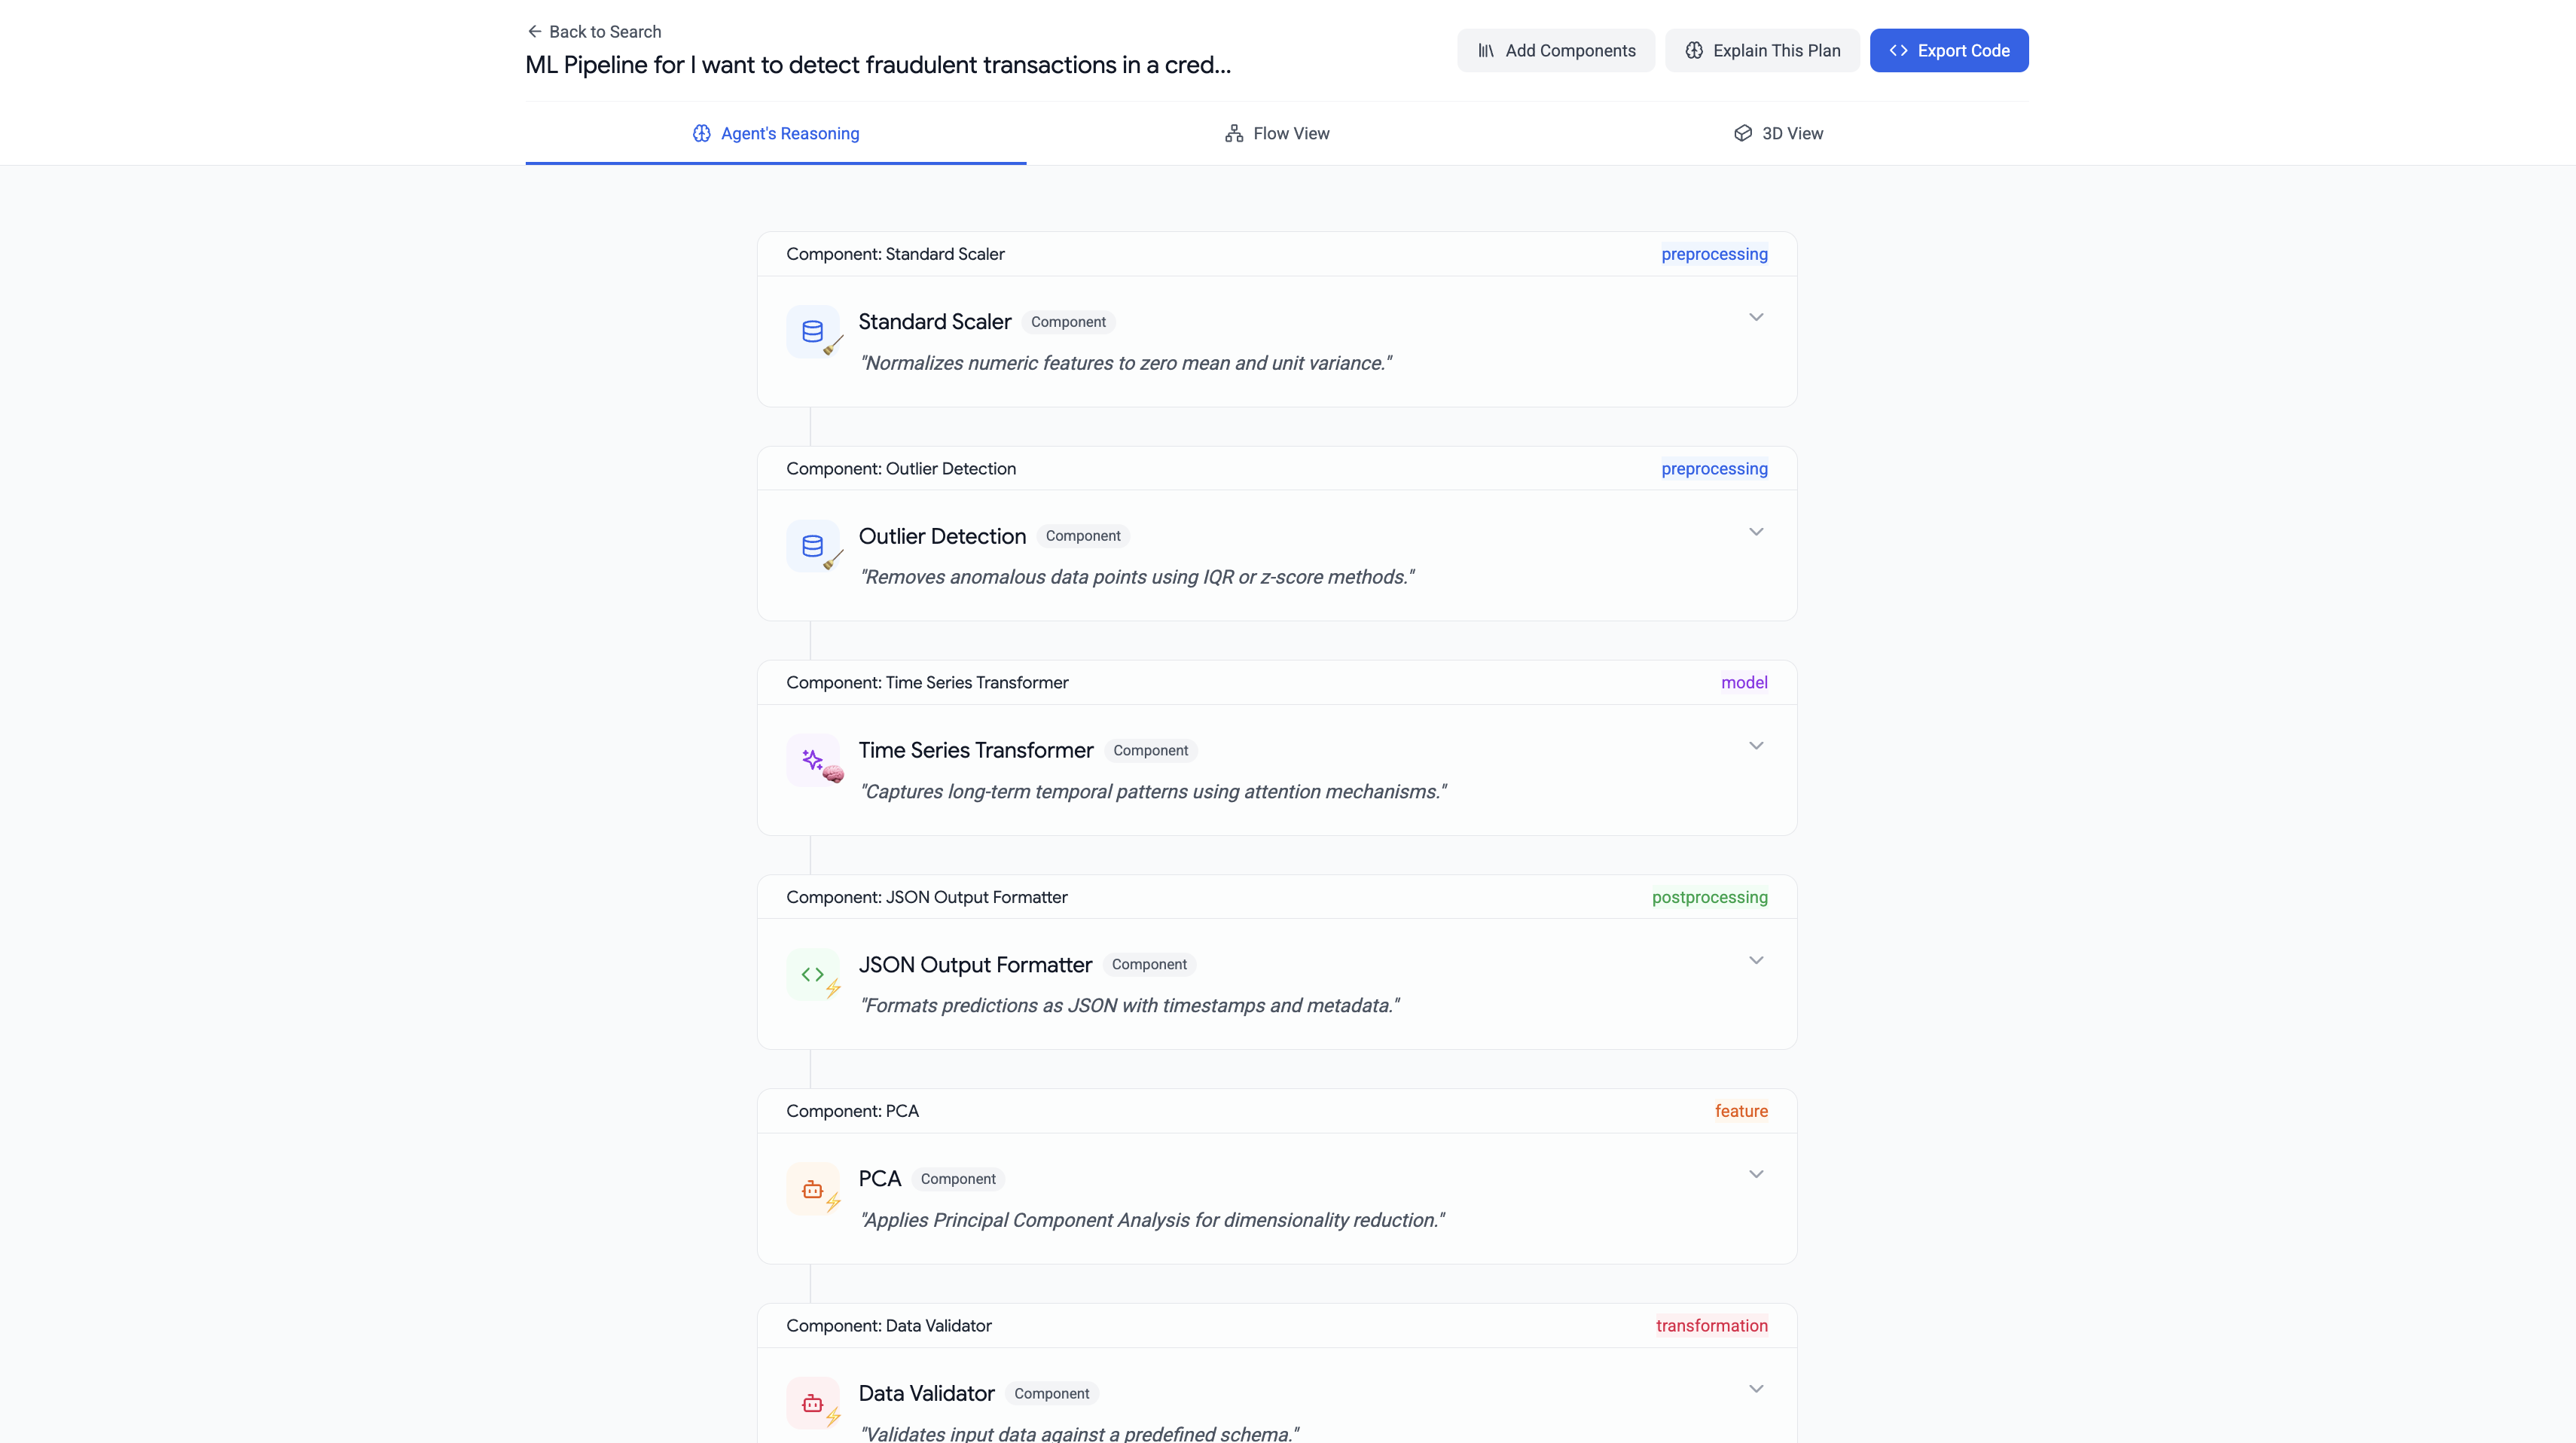Expand the Standard Scaler component details
The height and width of the screenshot is (1443, 2576).
click(1755, 318)
